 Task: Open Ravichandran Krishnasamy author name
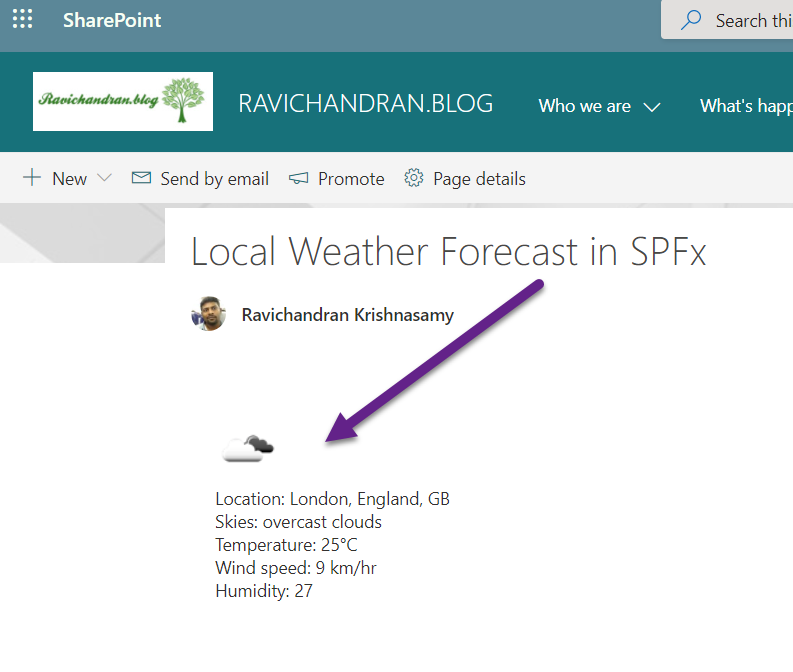(x=347, y=315)
